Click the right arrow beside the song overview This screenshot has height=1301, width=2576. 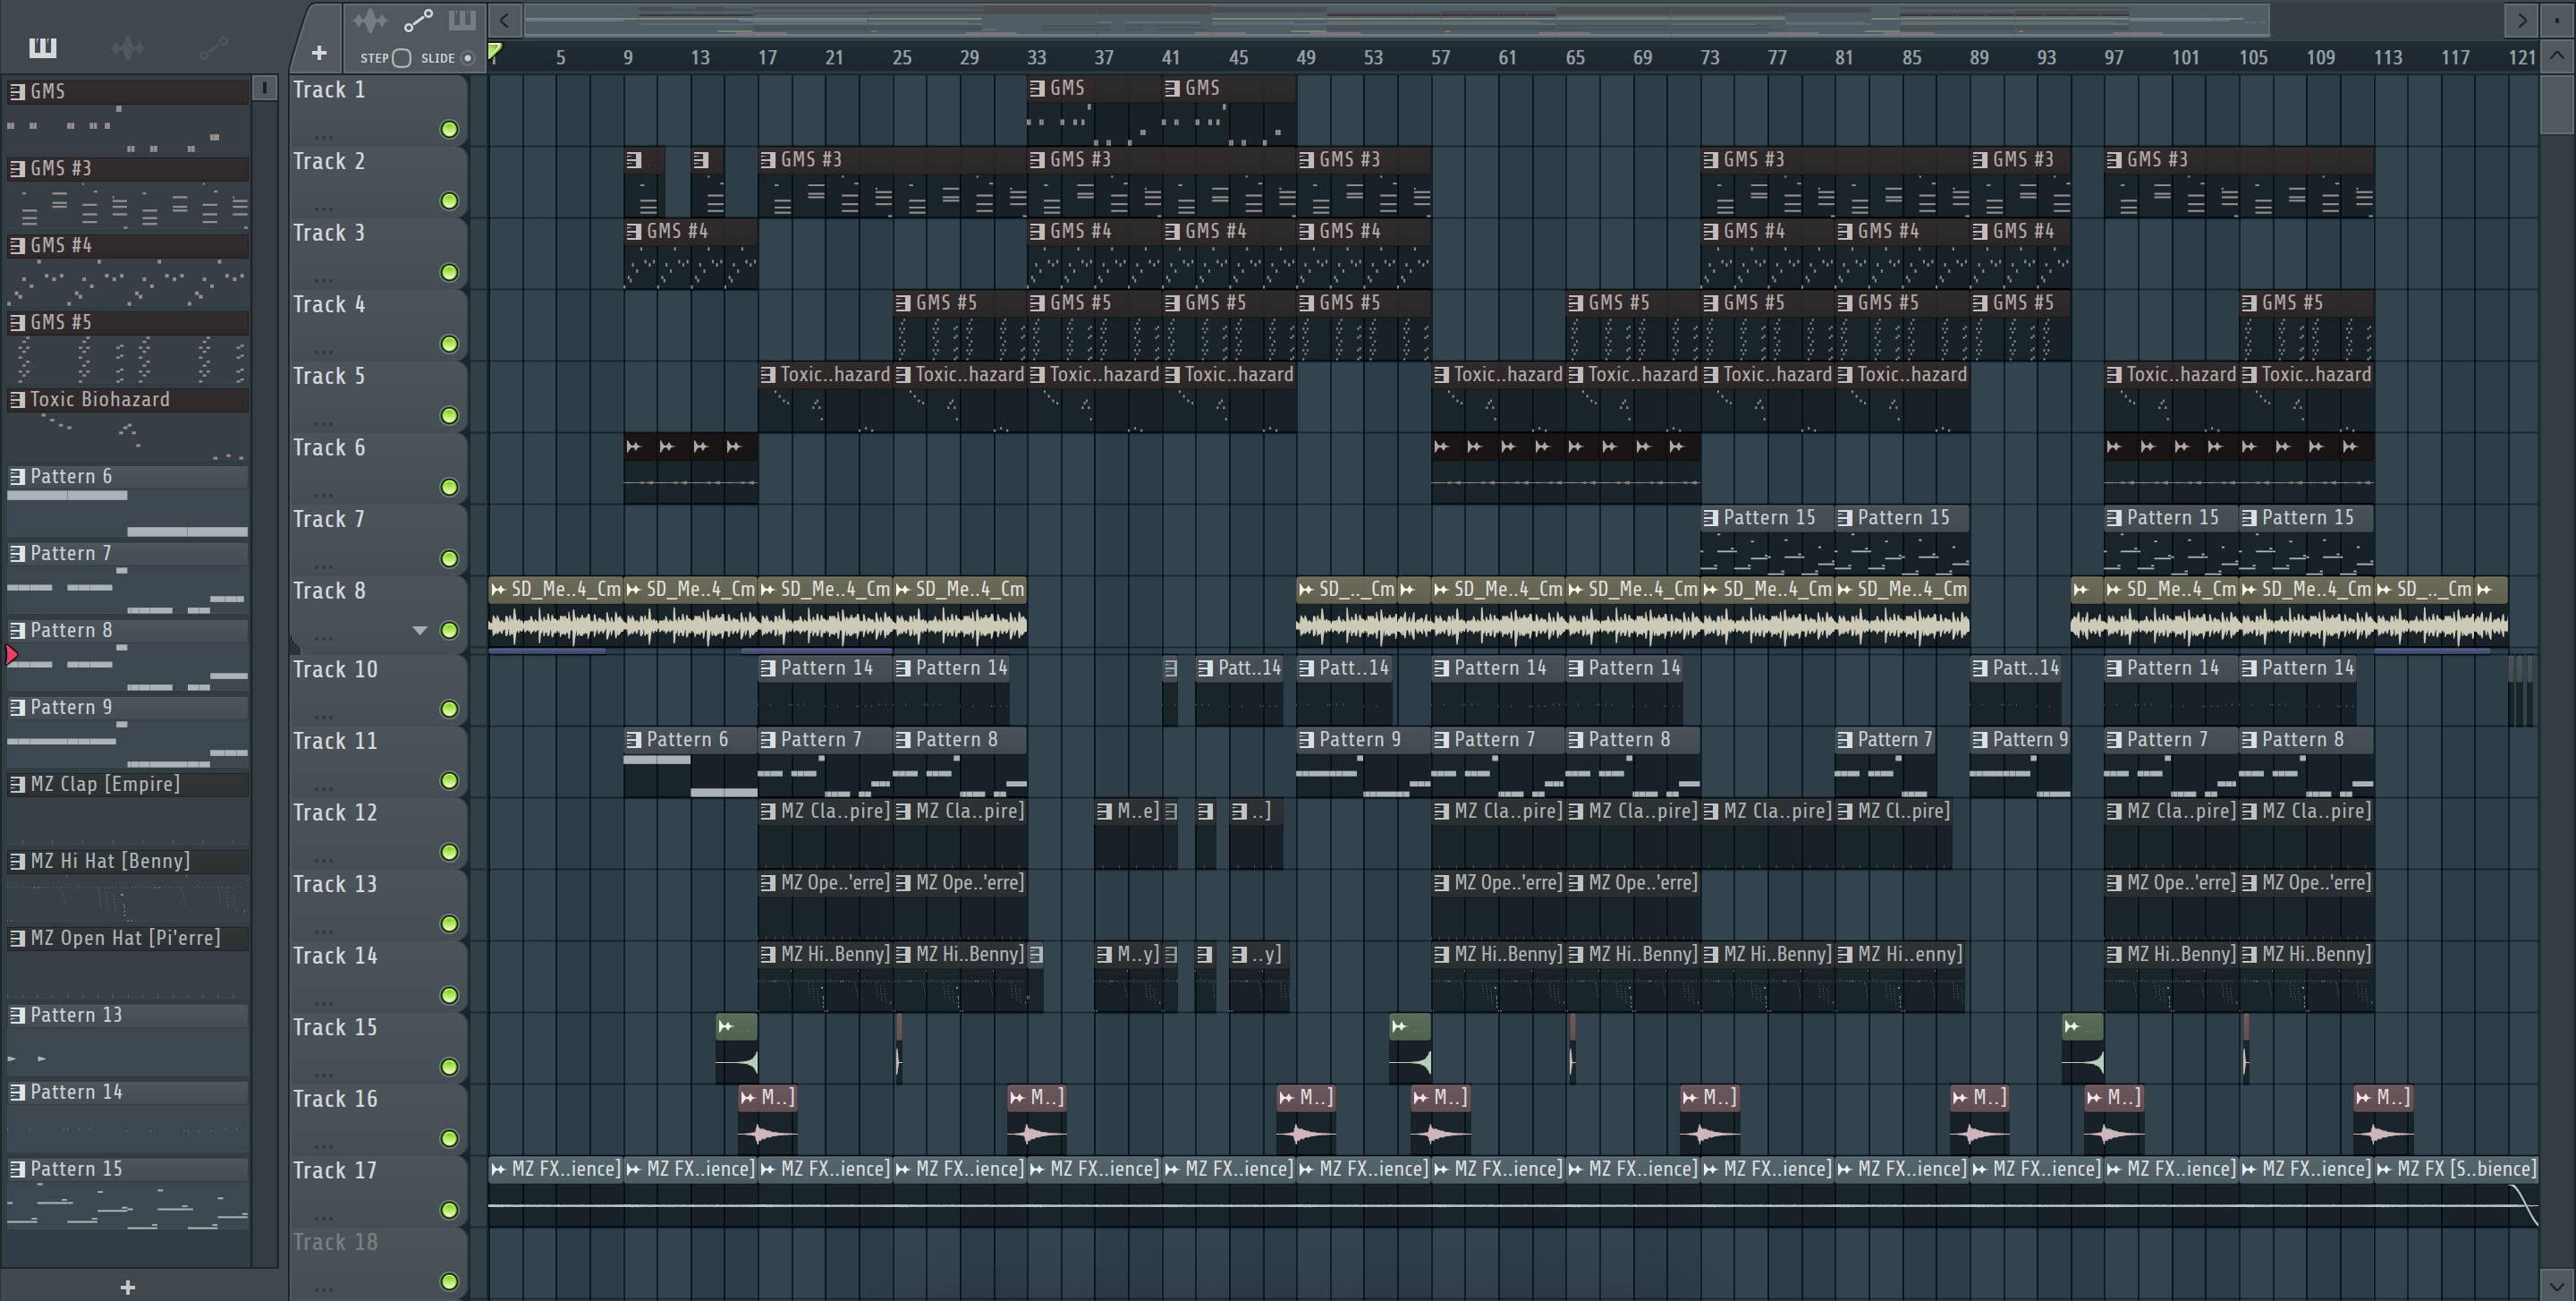[x=2521, y=19]
